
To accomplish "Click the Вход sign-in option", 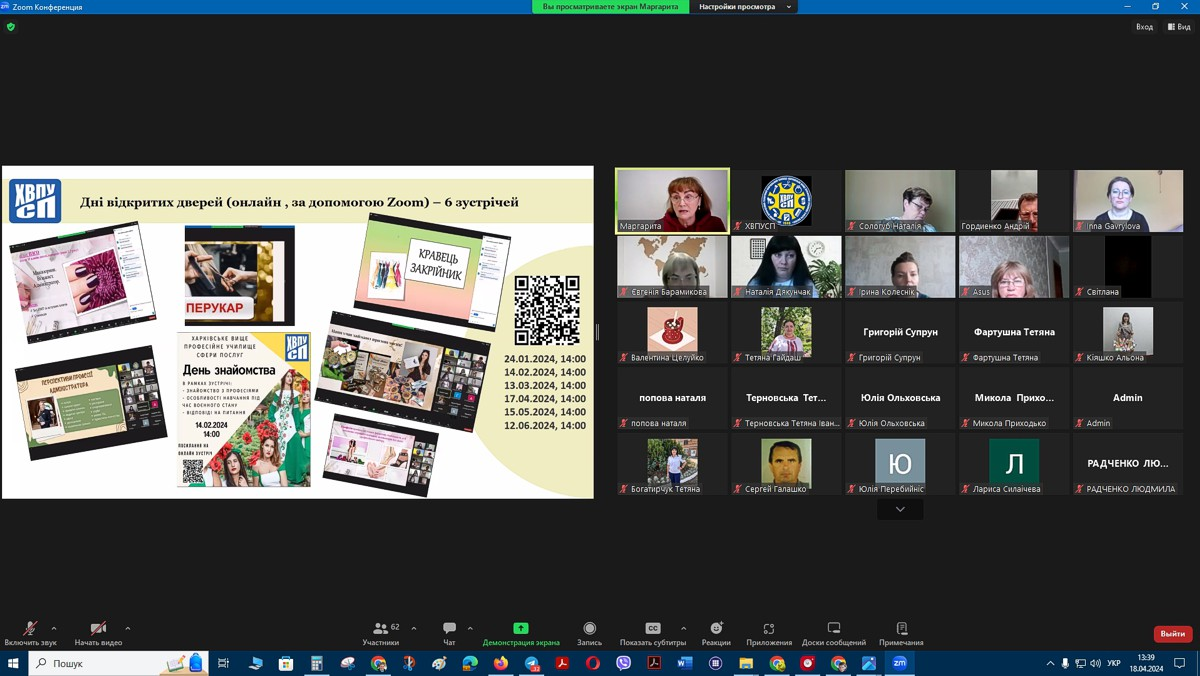I will click(1145, 27).
